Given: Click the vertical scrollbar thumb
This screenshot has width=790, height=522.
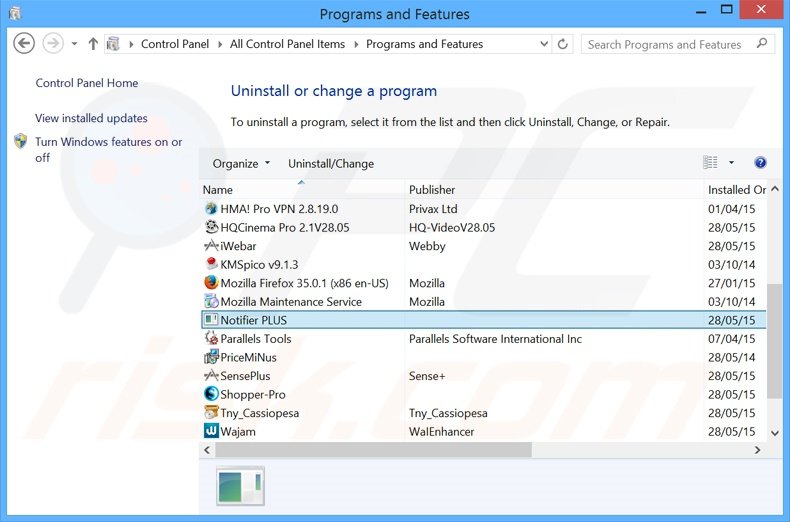Looking at the screenshot, I should pyautogui.click(x=774, y=341).
